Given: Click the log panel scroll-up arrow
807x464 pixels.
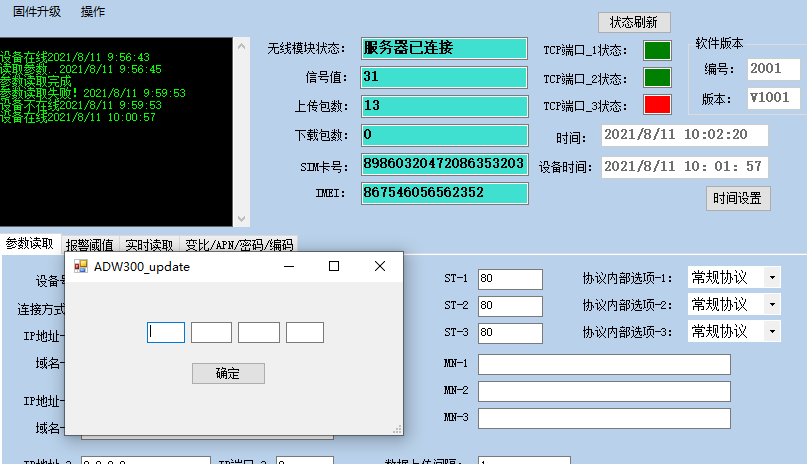Looking at the screenshot, I should [240, 46].
